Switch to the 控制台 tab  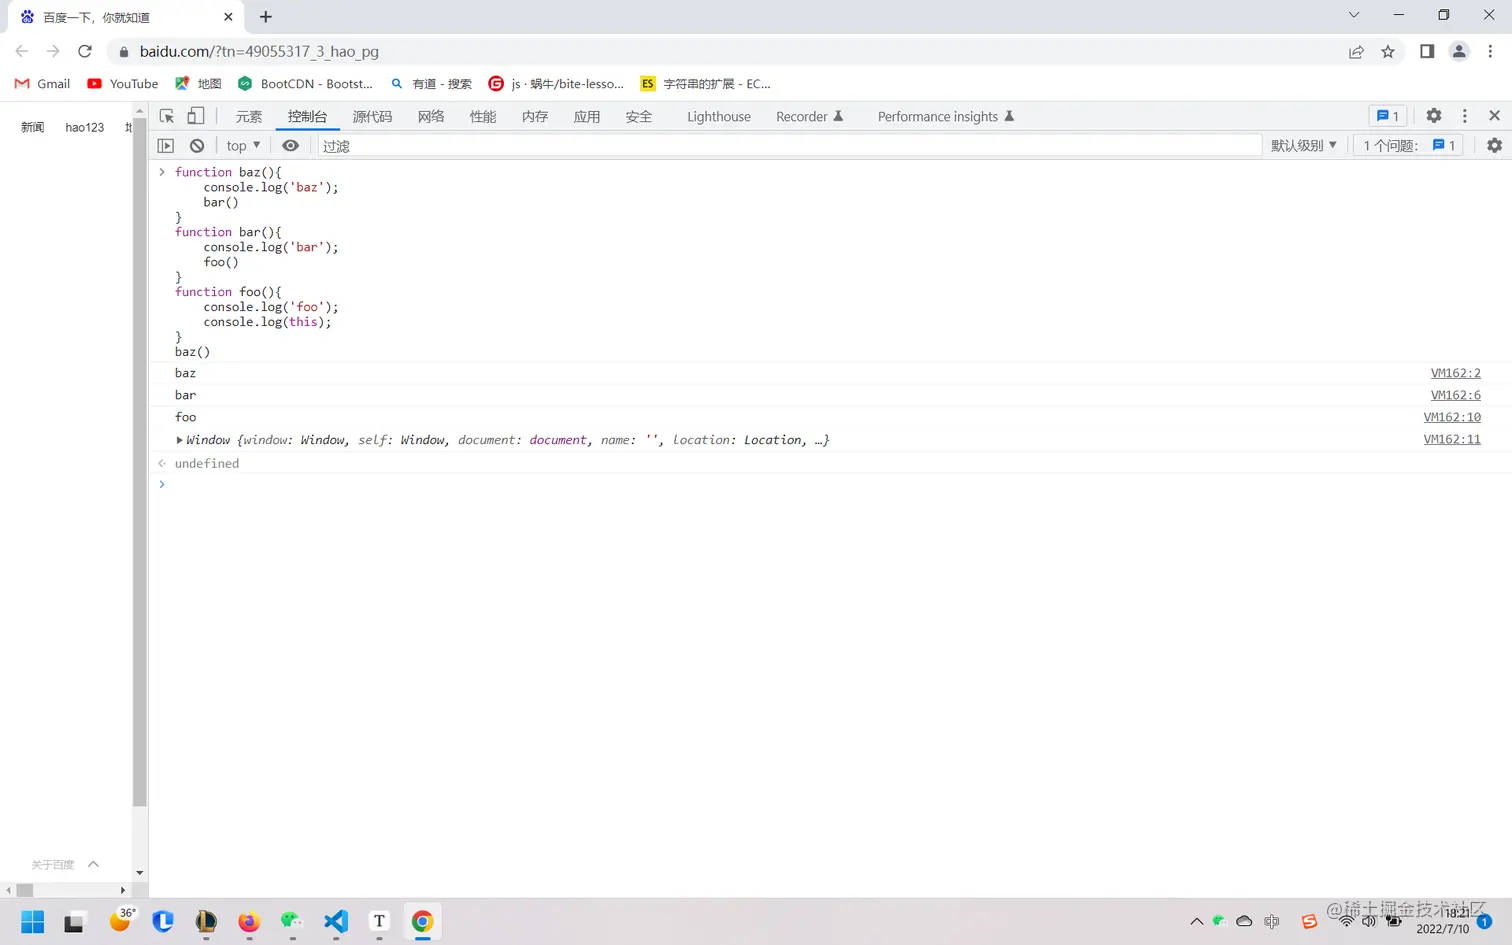[x=307, y=117]
